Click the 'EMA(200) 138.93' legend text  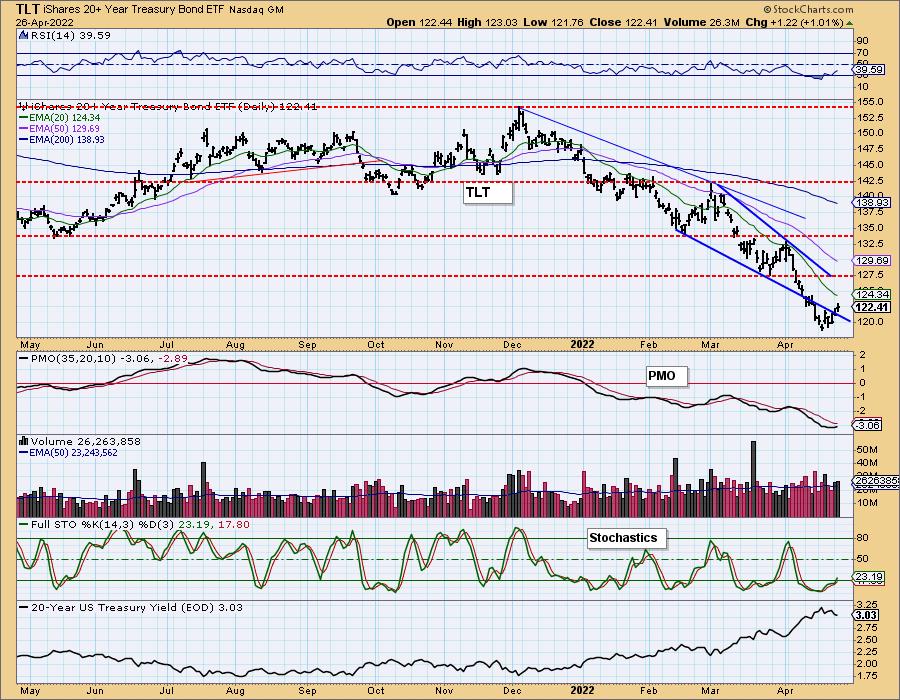pos(67,139)
